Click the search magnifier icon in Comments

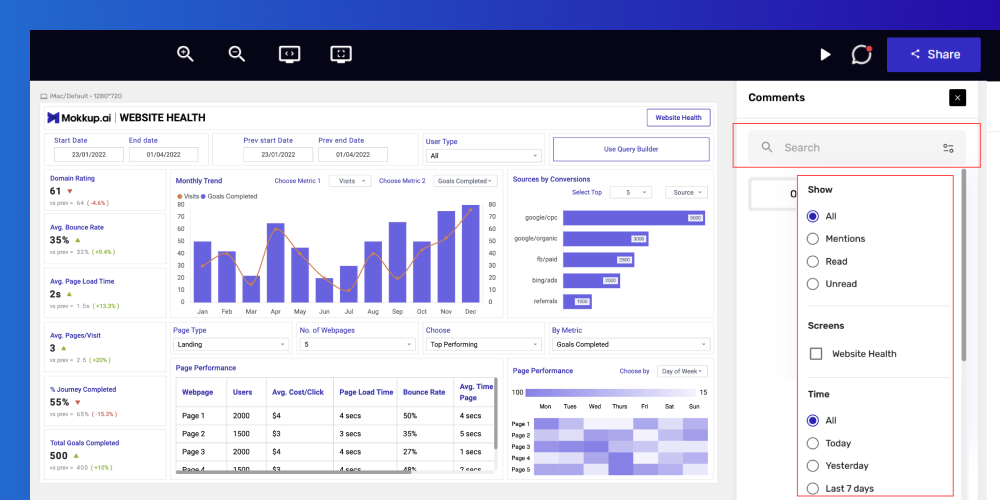pos(767,147)
